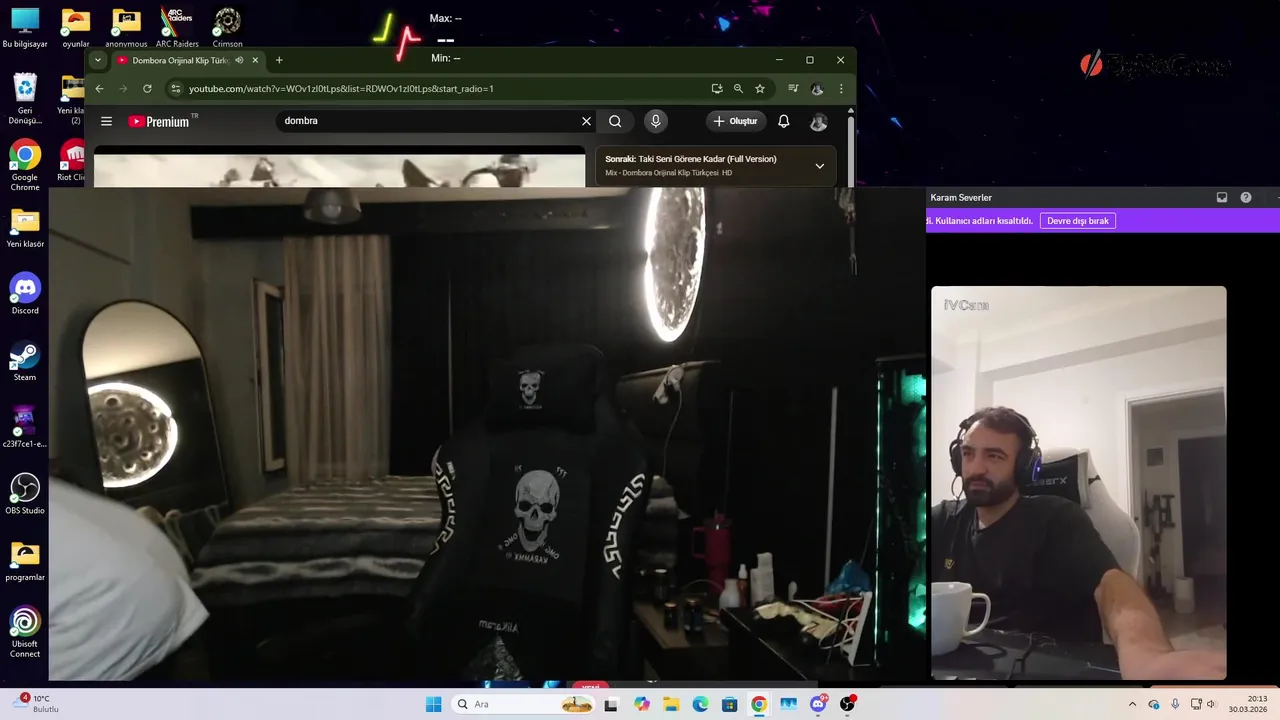Open programlar desktop folder
The height and width of the screenshot is (720, 1280).
(25, 561)
